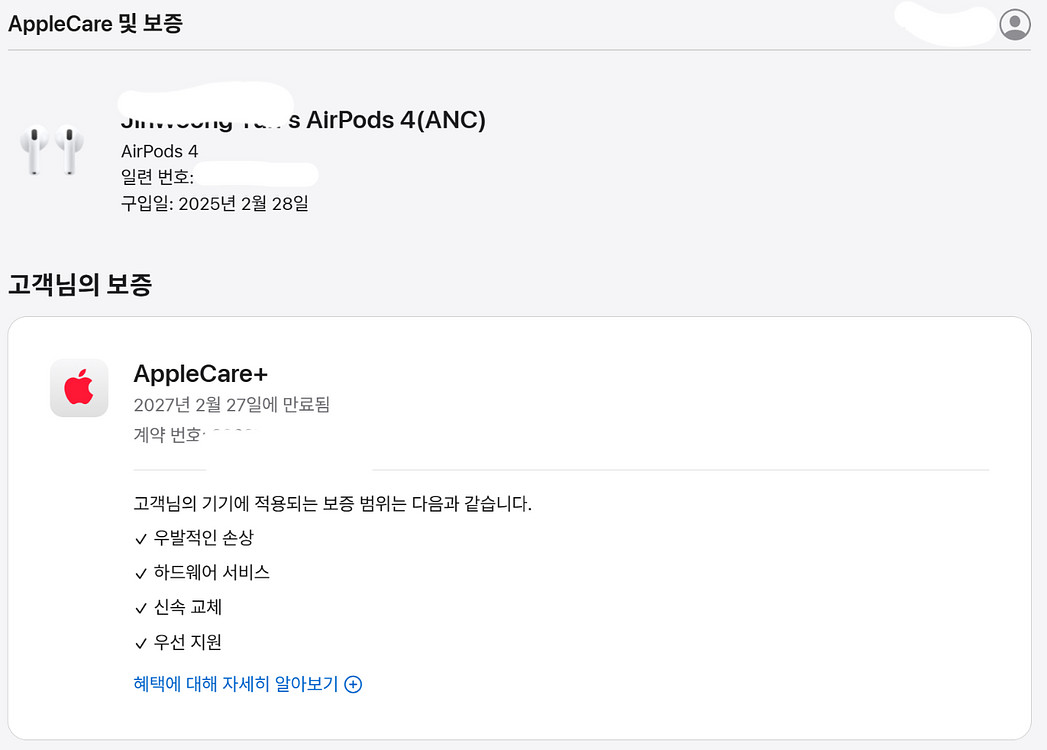The height and width of the screenshot is (750, 1047).
Task: Click the red Apple logo AppleCare+ icon
Action: 79,388
